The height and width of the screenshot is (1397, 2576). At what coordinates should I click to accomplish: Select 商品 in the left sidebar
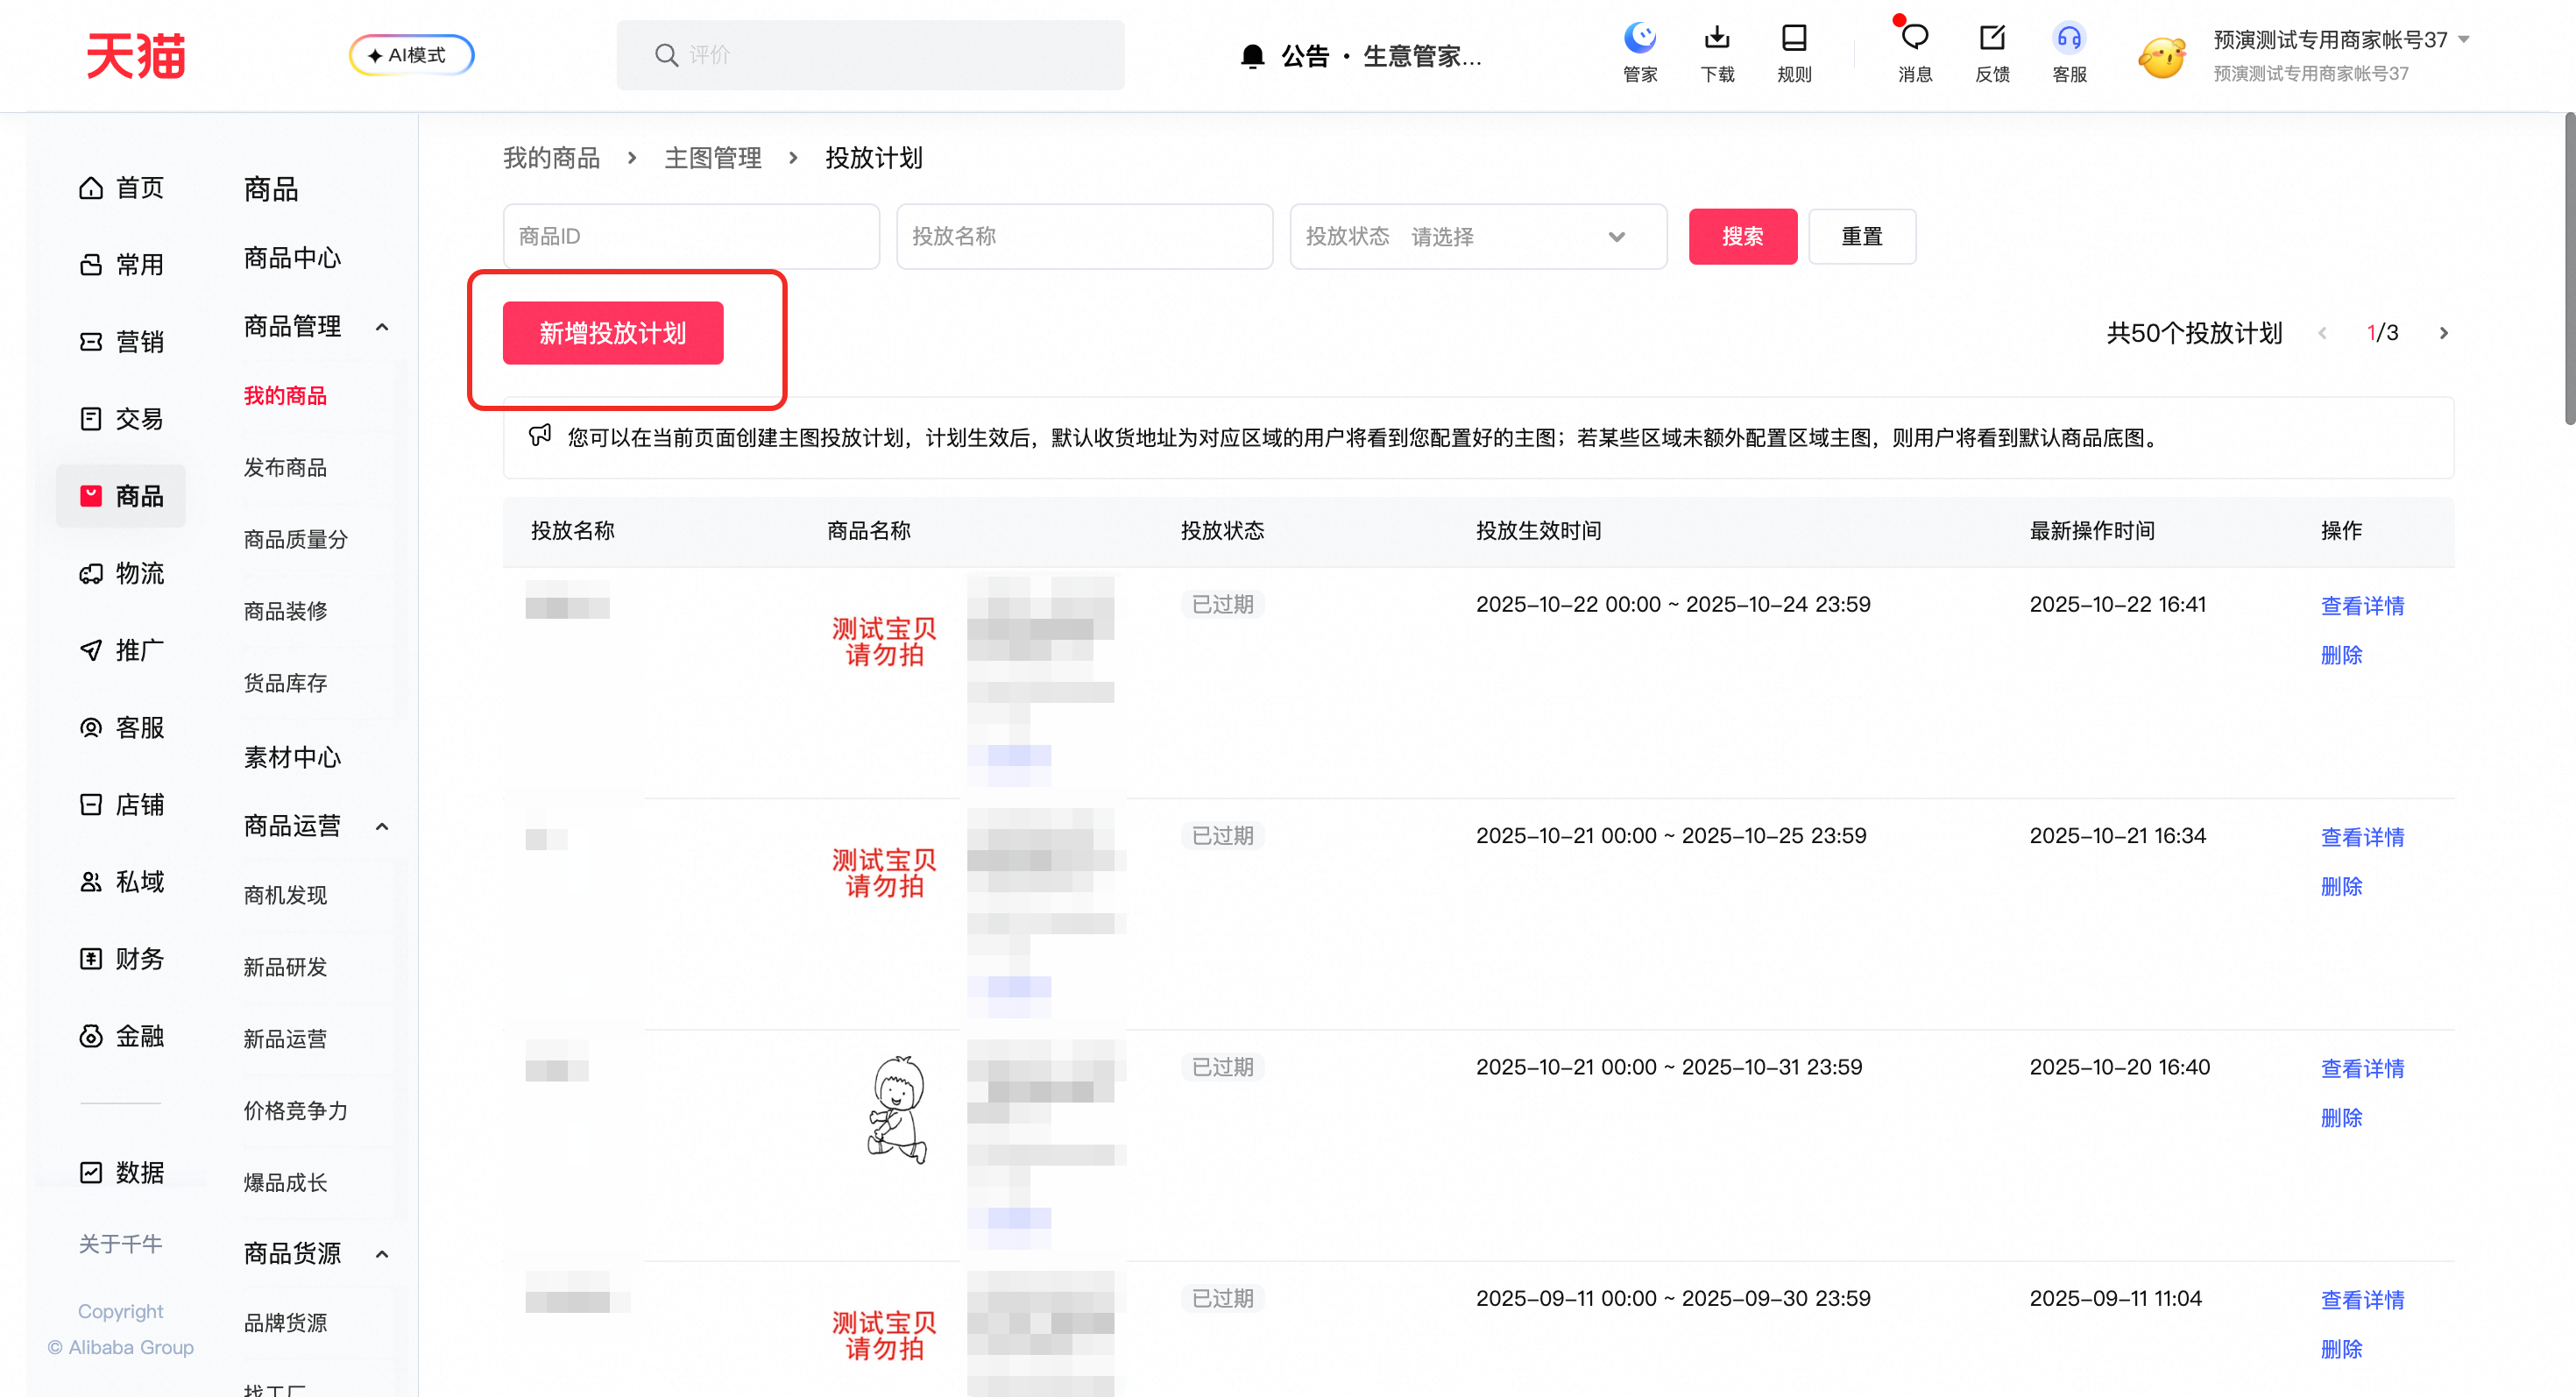tap(121, 496)
